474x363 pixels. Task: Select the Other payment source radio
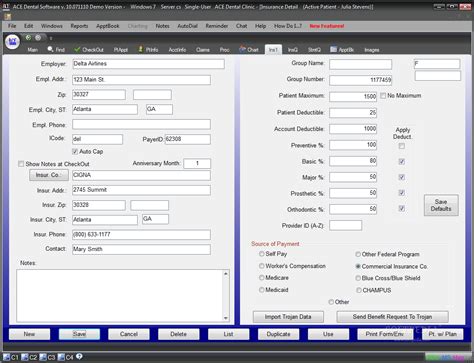click(x=331, y=302)
